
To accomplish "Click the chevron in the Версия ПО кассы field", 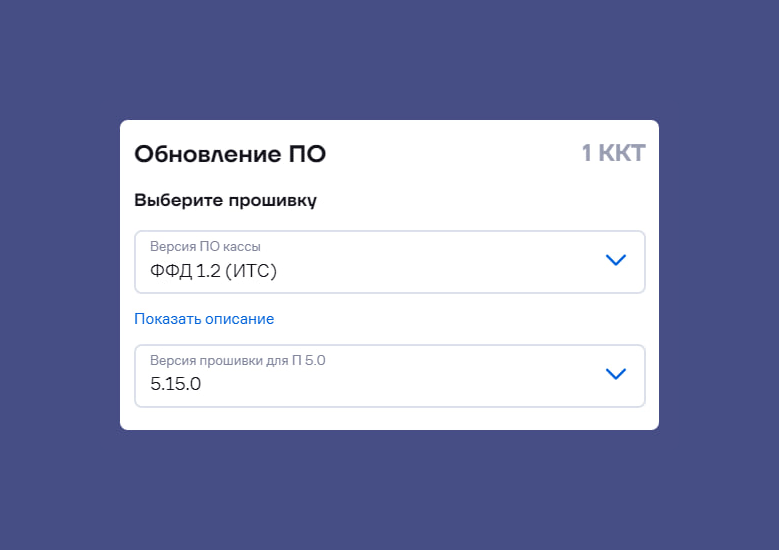I will 616,260.
